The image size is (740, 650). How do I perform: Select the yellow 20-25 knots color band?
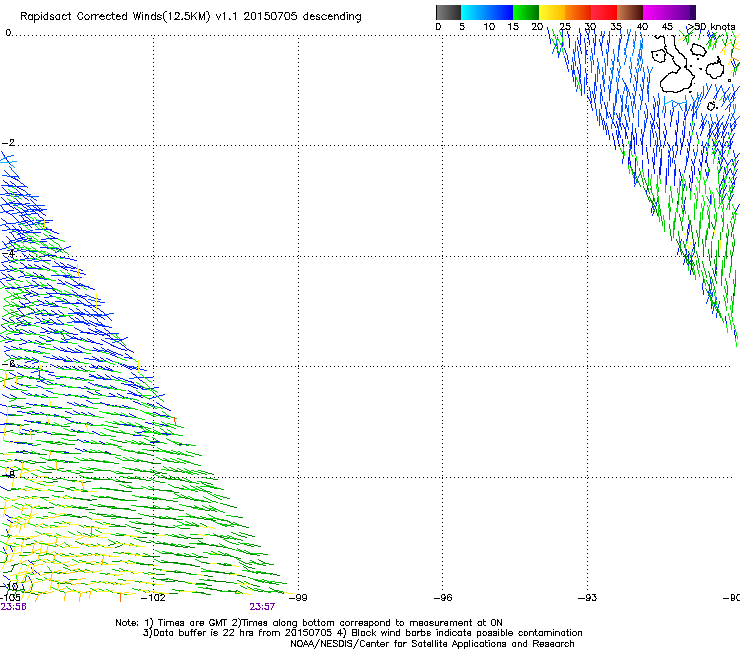pyautogui.click(x=552, y=12)
